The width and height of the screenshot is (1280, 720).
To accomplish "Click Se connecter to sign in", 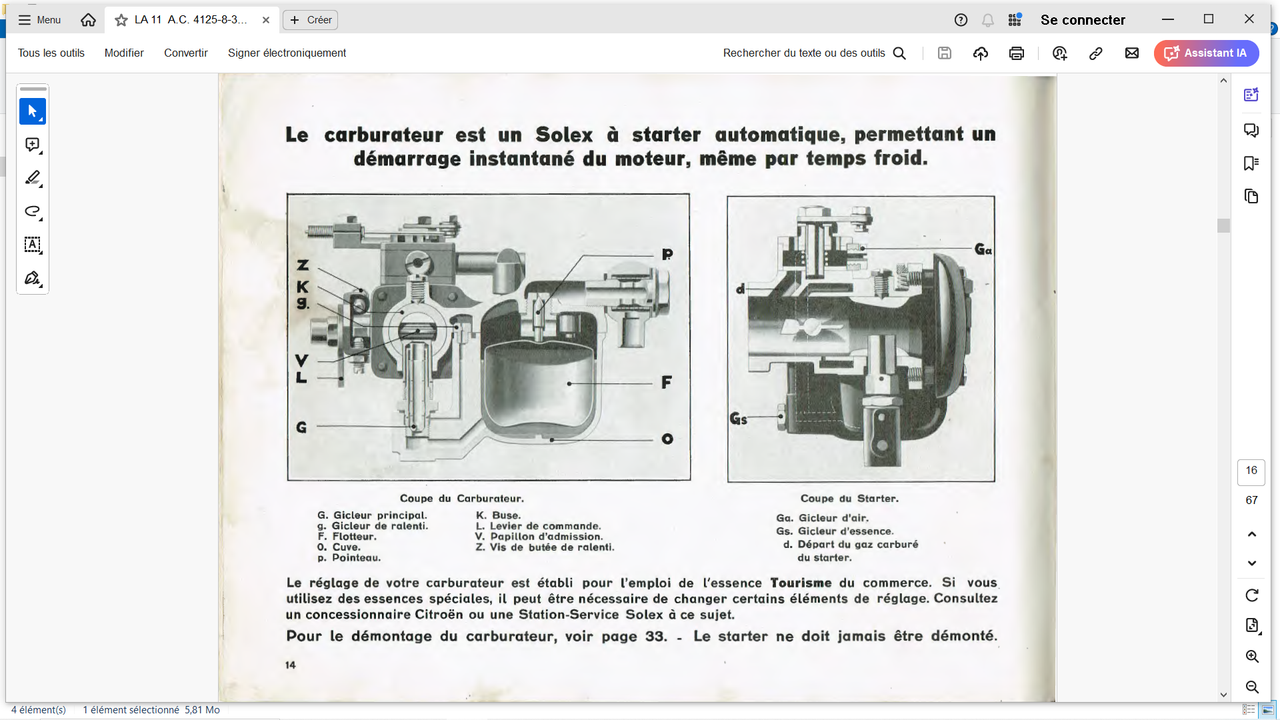I will coord(1083,20).
